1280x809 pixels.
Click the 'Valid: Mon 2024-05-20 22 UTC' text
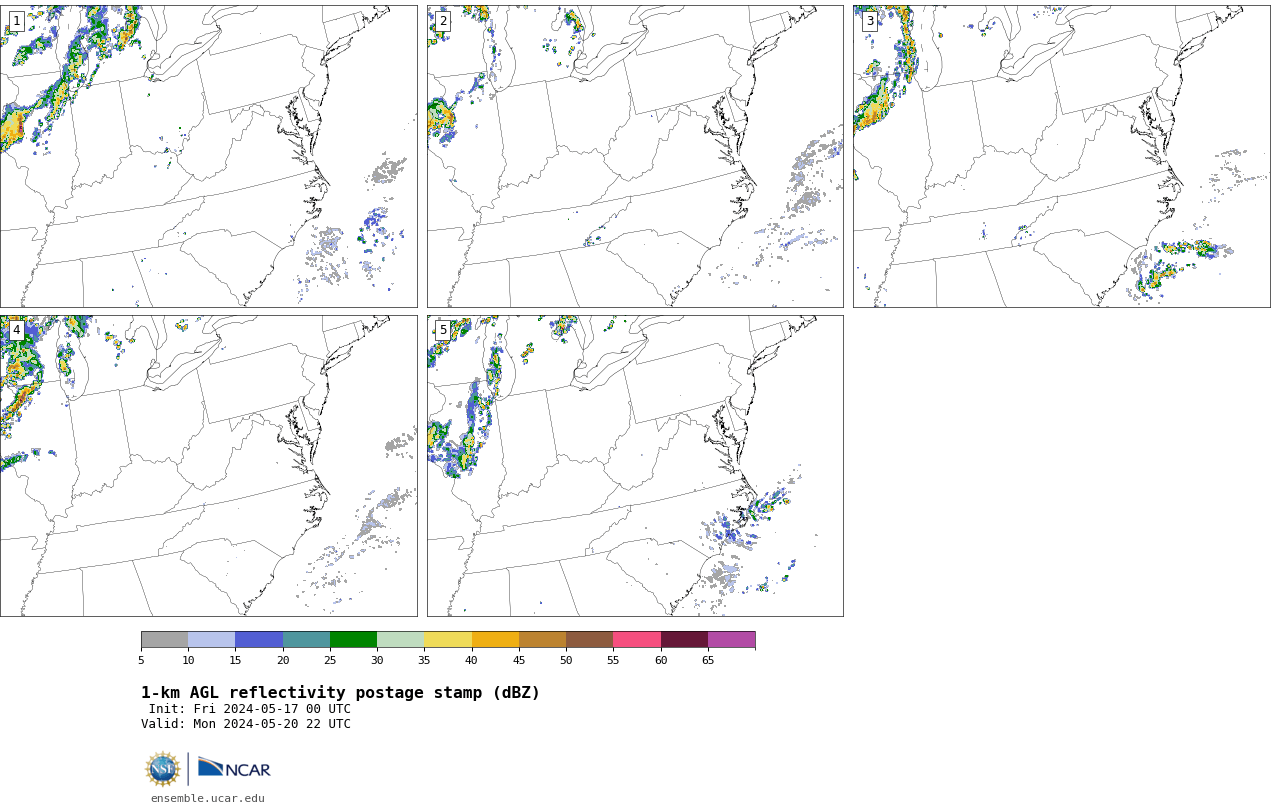click(246, 724)
